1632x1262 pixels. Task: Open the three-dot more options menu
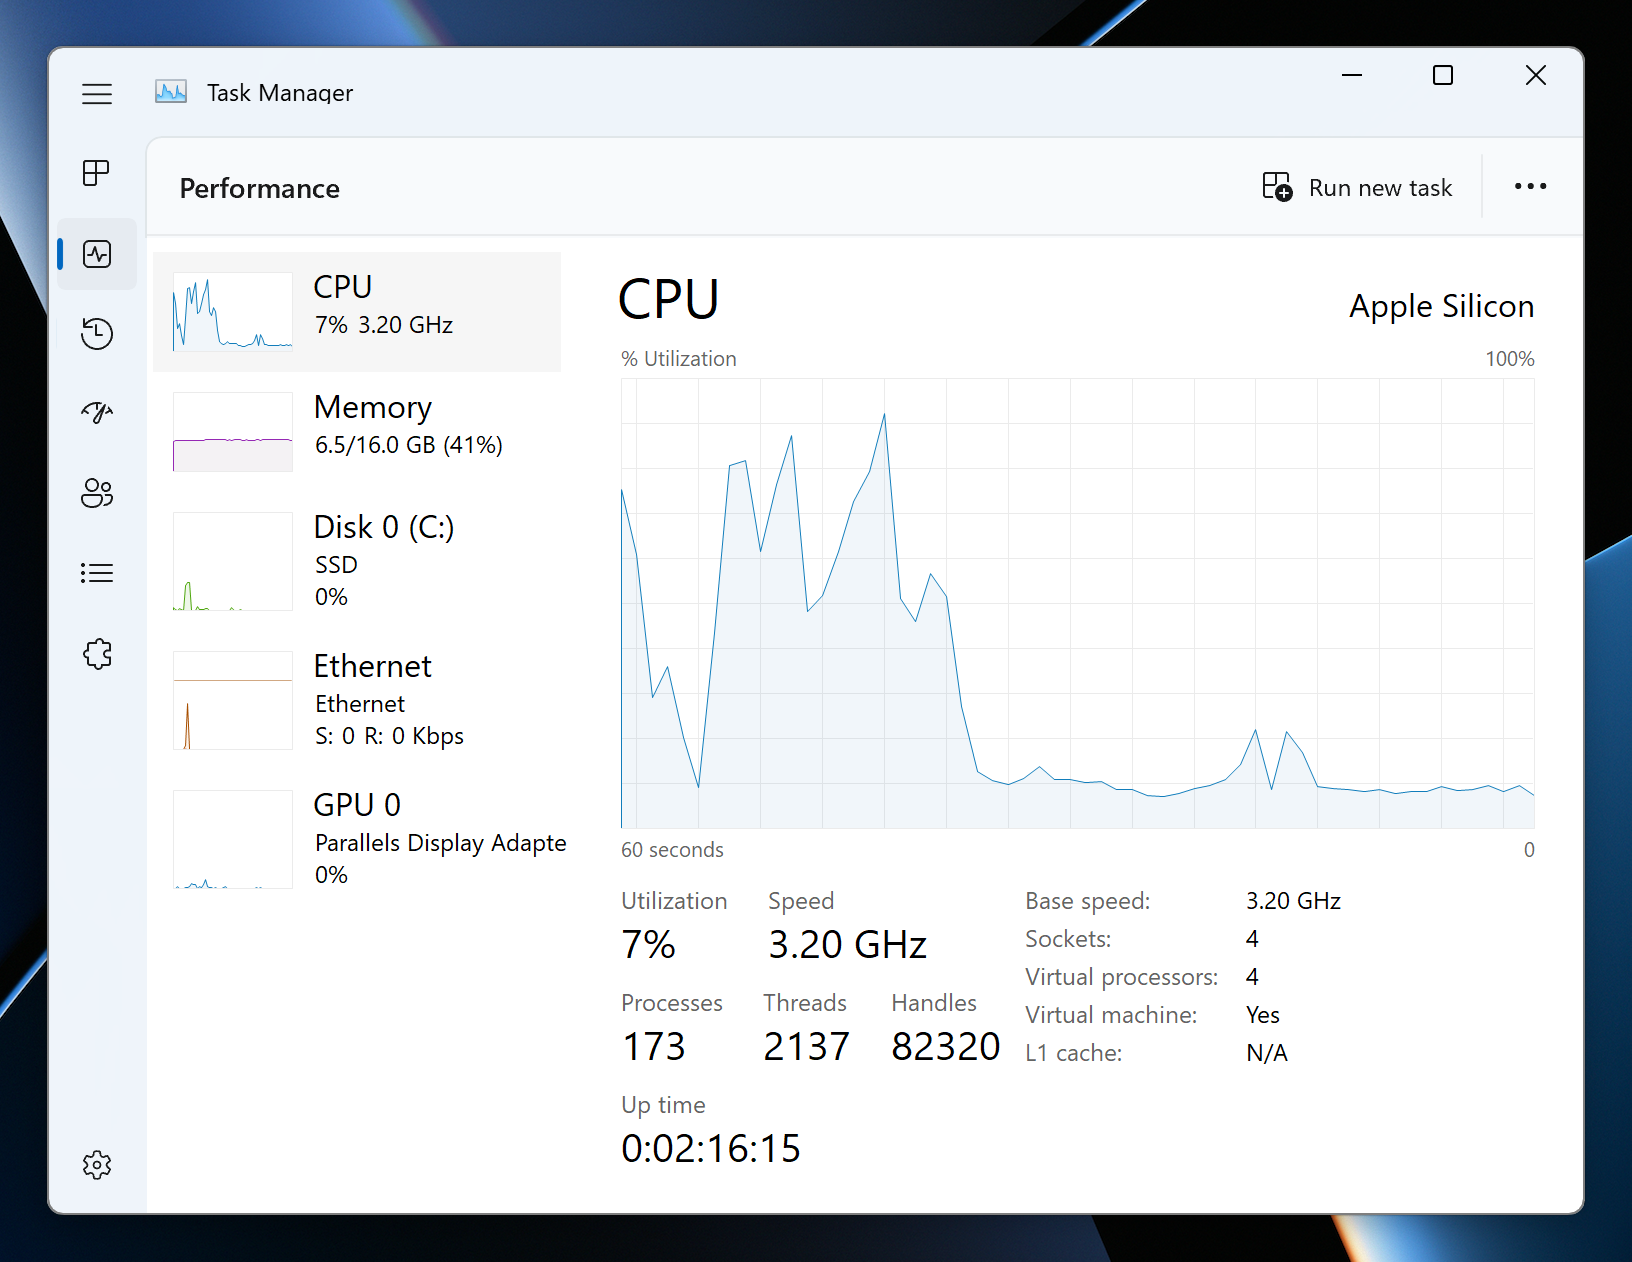coord(1530,187)
